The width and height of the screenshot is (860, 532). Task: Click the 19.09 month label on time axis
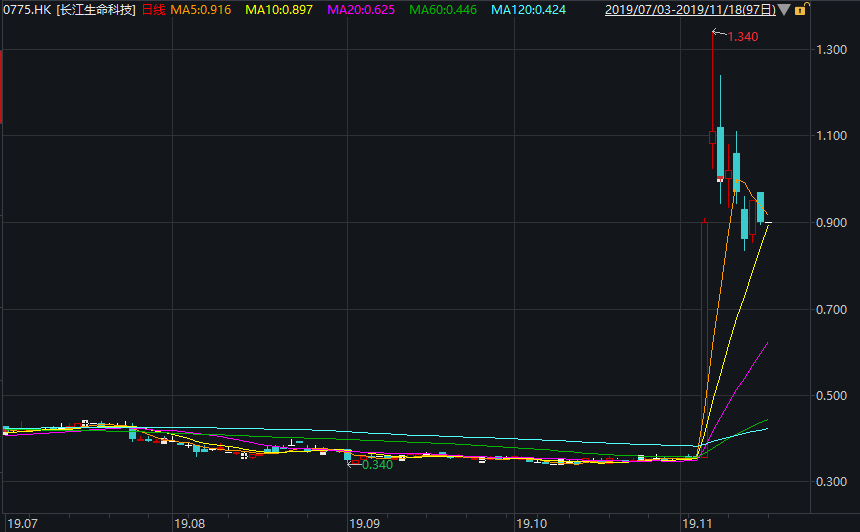pos(364,523)
